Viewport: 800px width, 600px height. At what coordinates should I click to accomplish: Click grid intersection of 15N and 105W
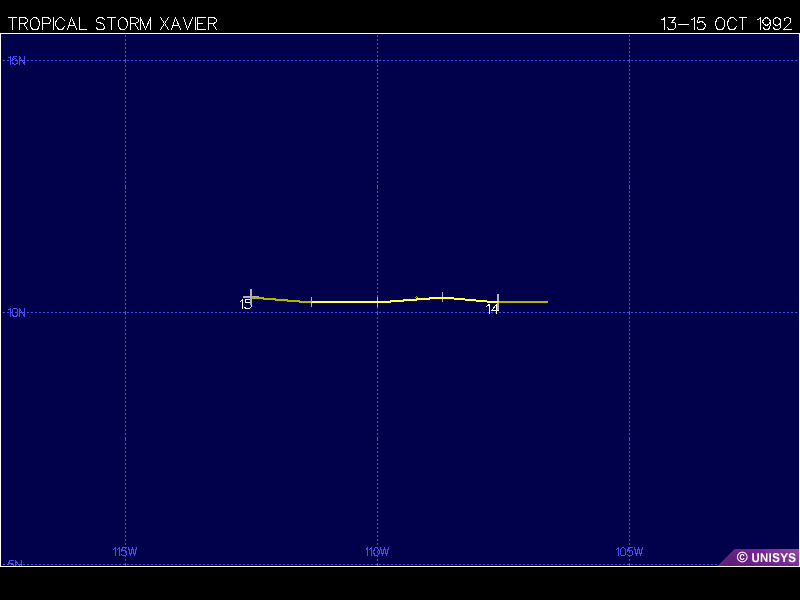(x=629, y=61)
